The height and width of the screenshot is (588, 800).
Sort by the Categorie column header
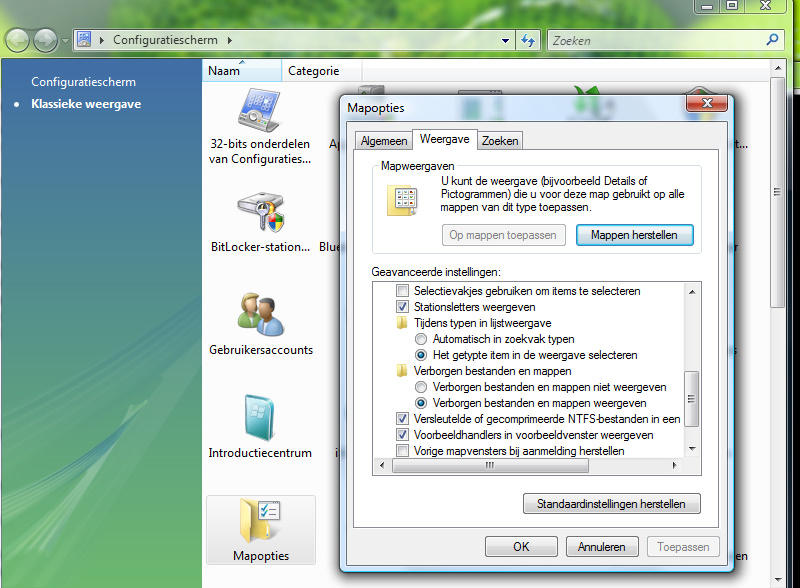pos(321,70)
